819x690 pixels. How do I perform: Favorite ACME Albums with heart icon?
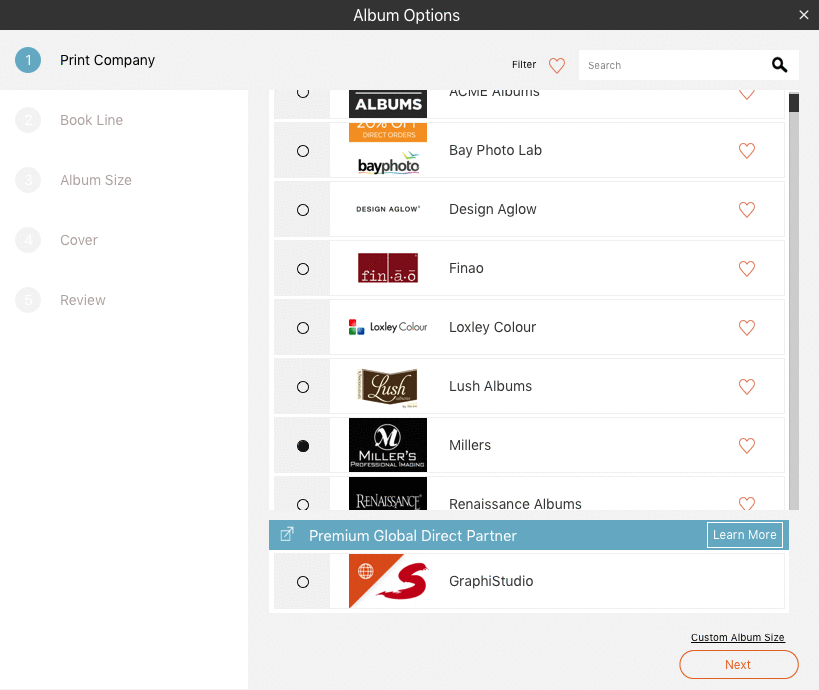coord(747,95)
